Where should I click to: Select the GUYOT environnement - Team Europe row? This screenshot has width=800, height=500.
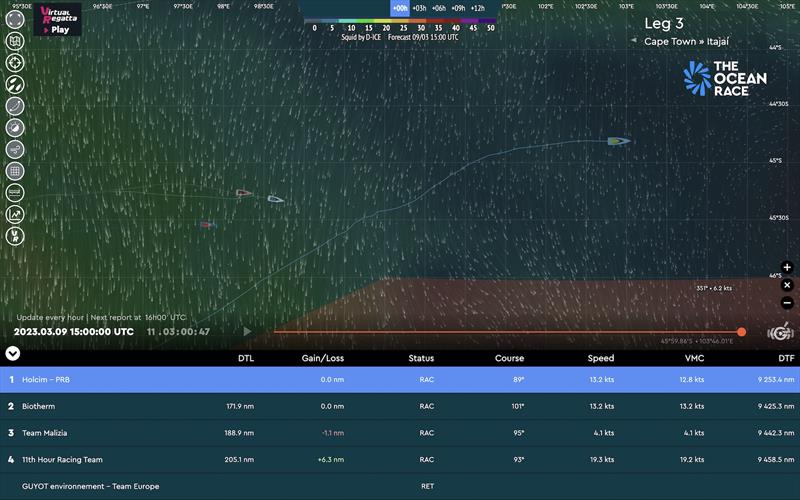(400, 486)
